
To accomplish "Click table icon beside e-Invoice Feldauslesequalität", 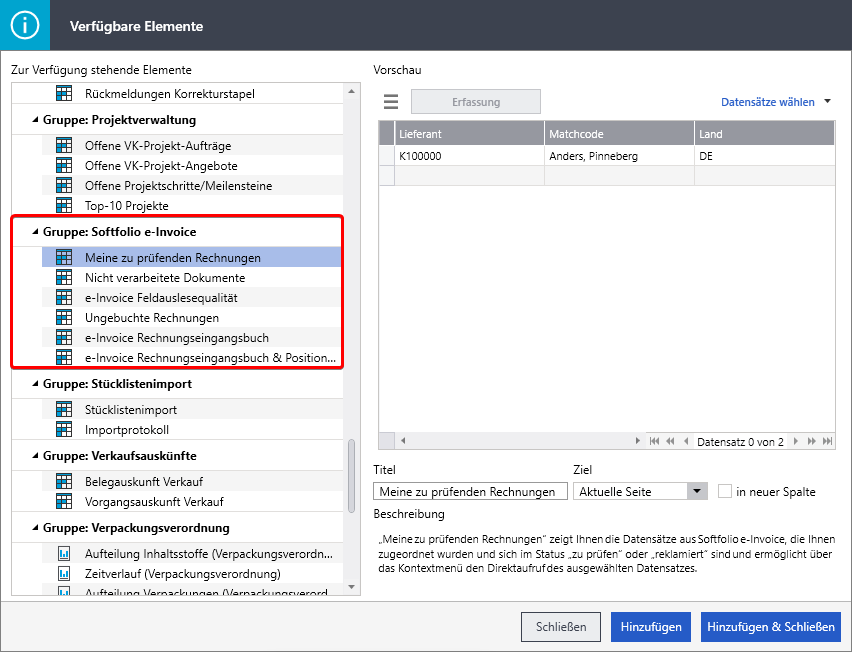I will coord(64,298).
